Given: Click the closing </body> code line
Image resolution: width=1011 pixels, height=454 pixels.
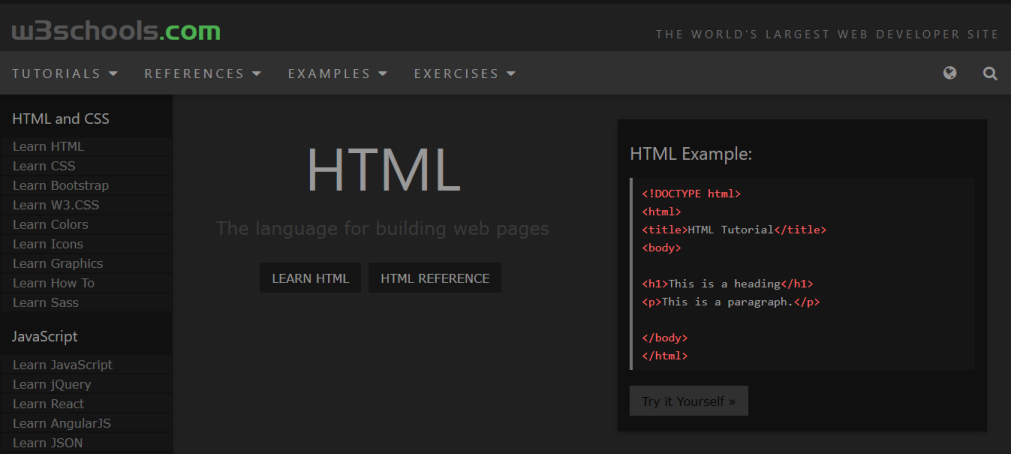Looking at the screenshot, I should (x=665, y=337).
